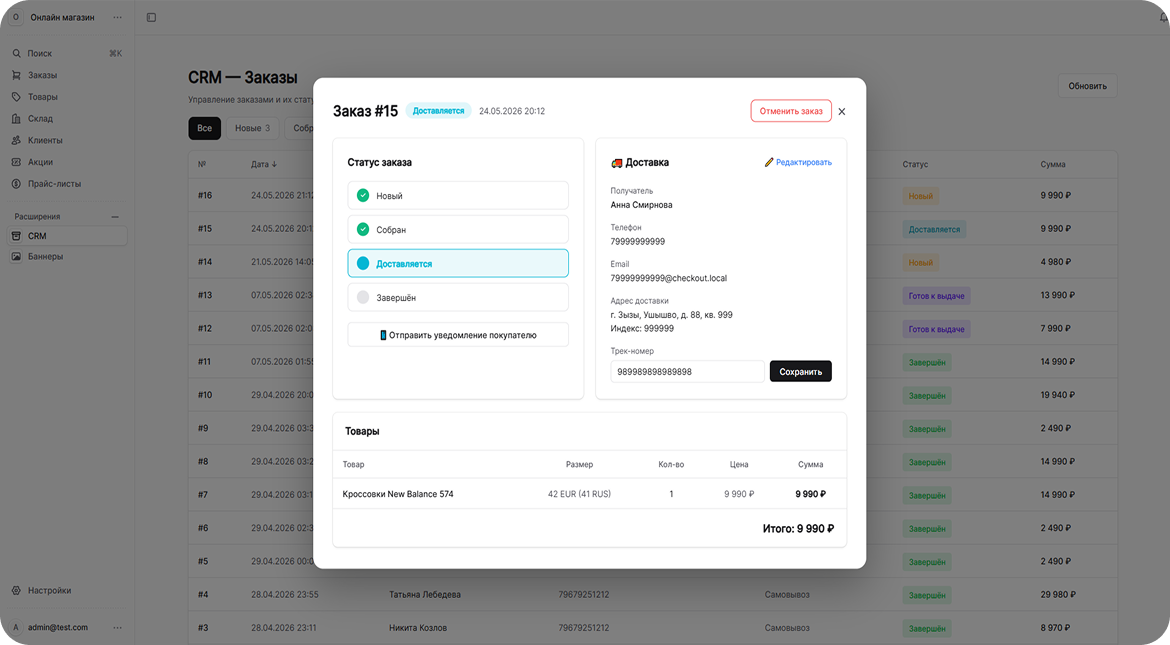1170x645 pixels.
Task: Toggle the sidebar panel icon
Action: pos(151,17)
